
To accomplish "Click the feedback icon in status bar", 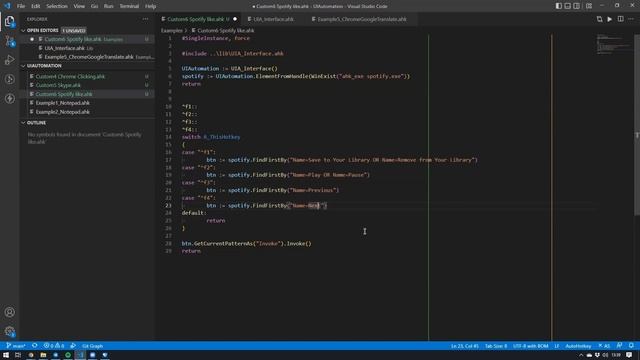I will point(620,346).
